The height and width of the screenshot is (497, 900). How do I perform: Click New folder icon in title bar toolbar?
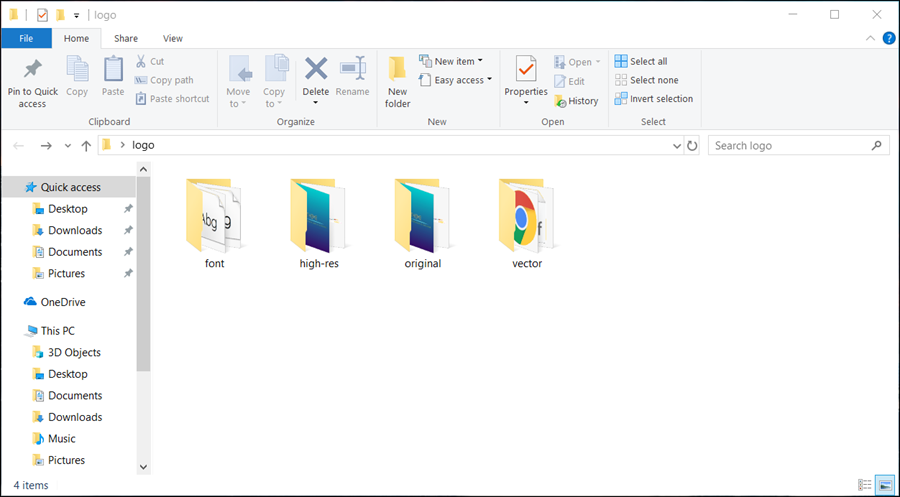(x=60, y=15)
